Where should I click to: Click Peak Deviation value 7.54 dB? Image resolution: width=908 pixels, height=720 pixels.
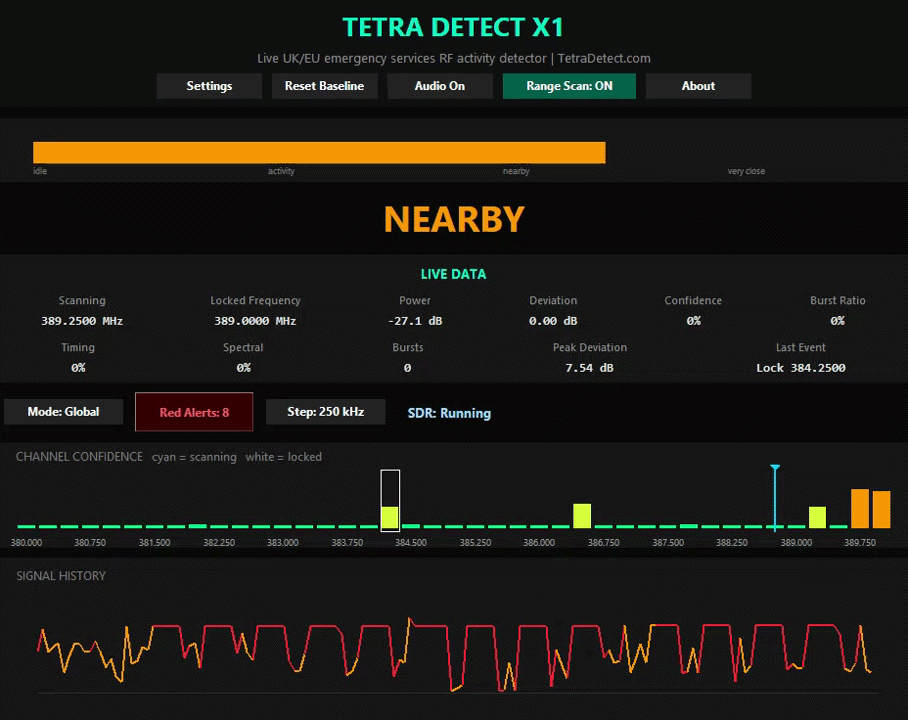click(590, 368)
